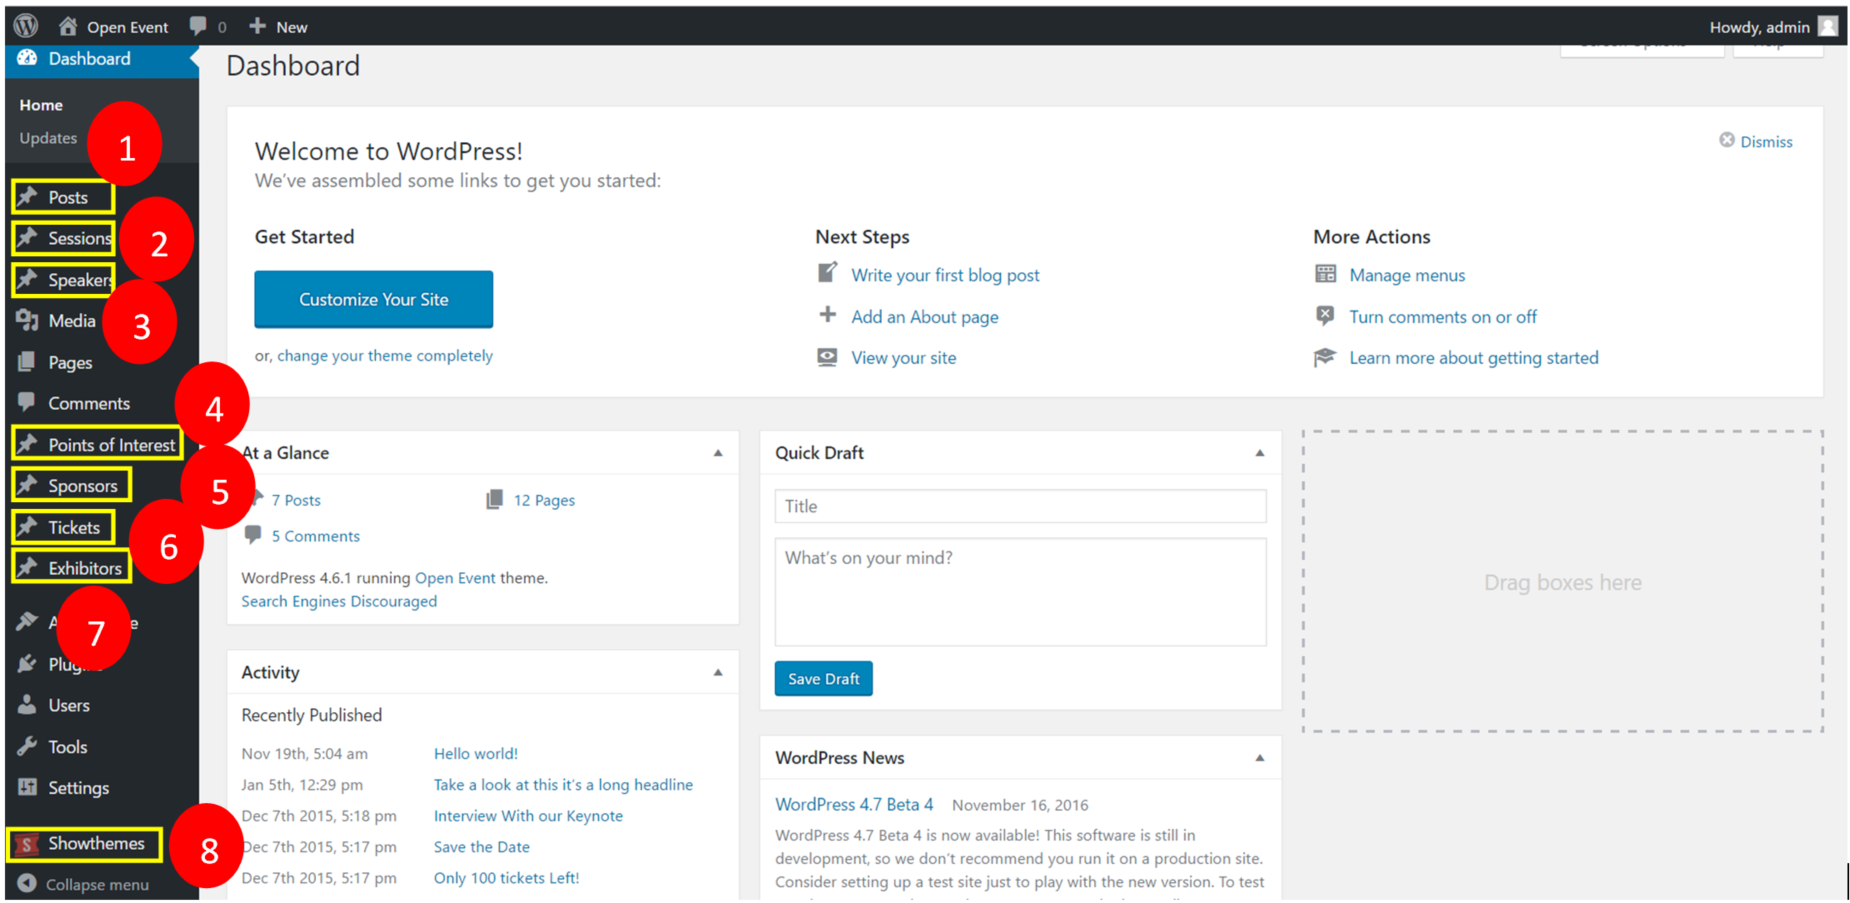Click the Media library icon in sidebar
1850x903 pixels.
pyautogui.click(x=27, y=320)
